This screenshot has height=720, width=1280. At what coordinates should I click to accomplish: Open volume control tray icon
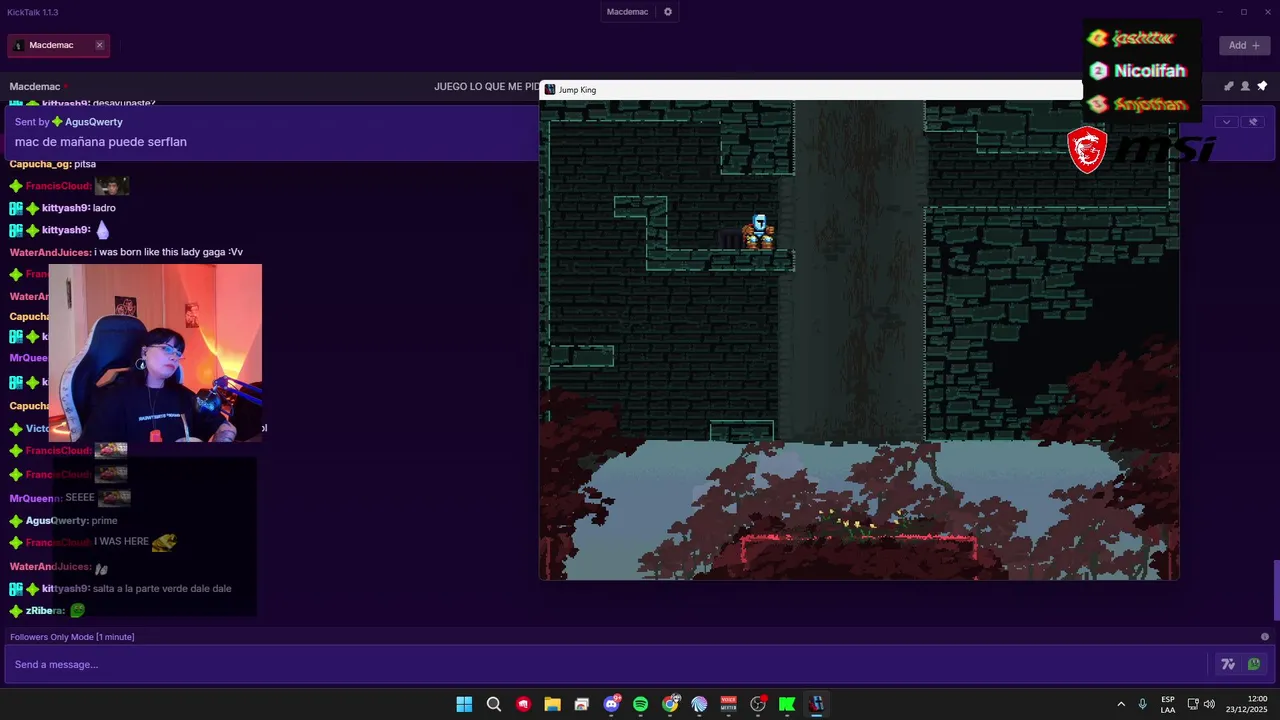[x=1209, y=704]
